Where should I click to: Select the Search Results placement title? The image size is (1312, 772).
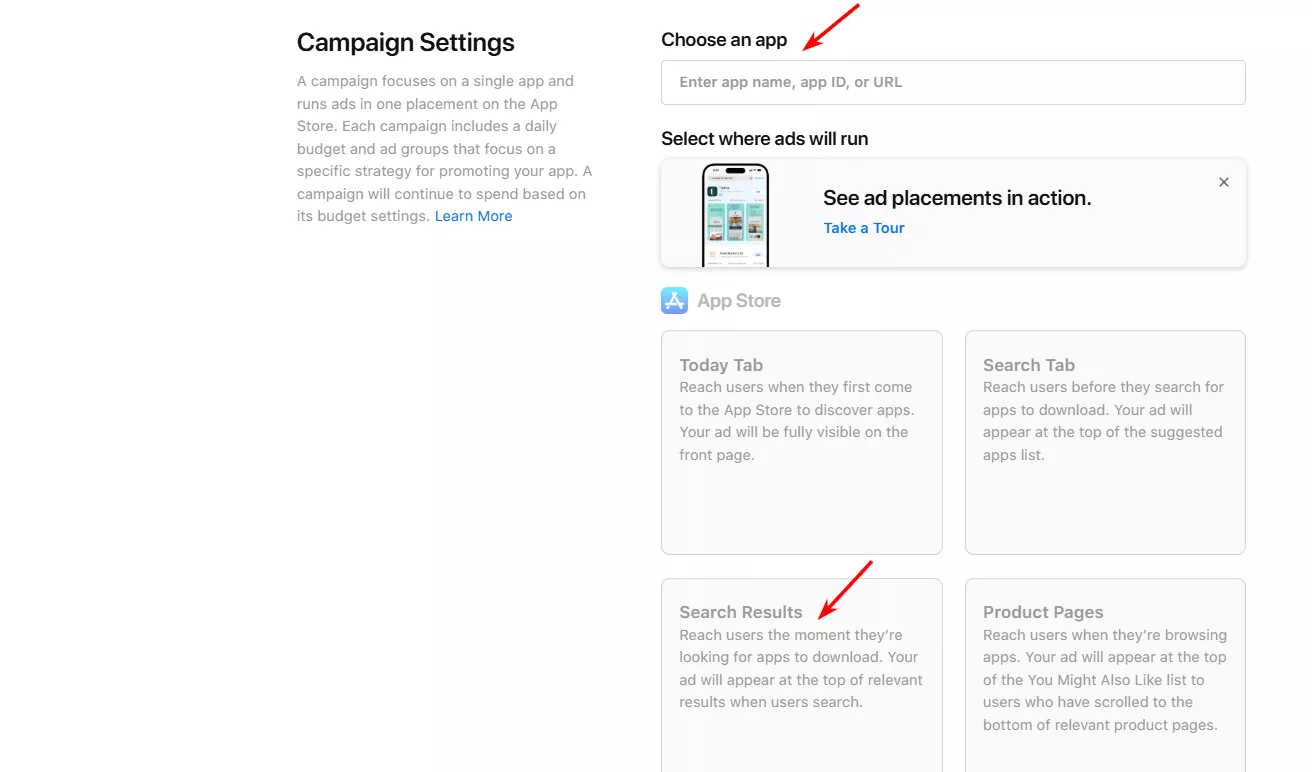[x=741, y=612]
